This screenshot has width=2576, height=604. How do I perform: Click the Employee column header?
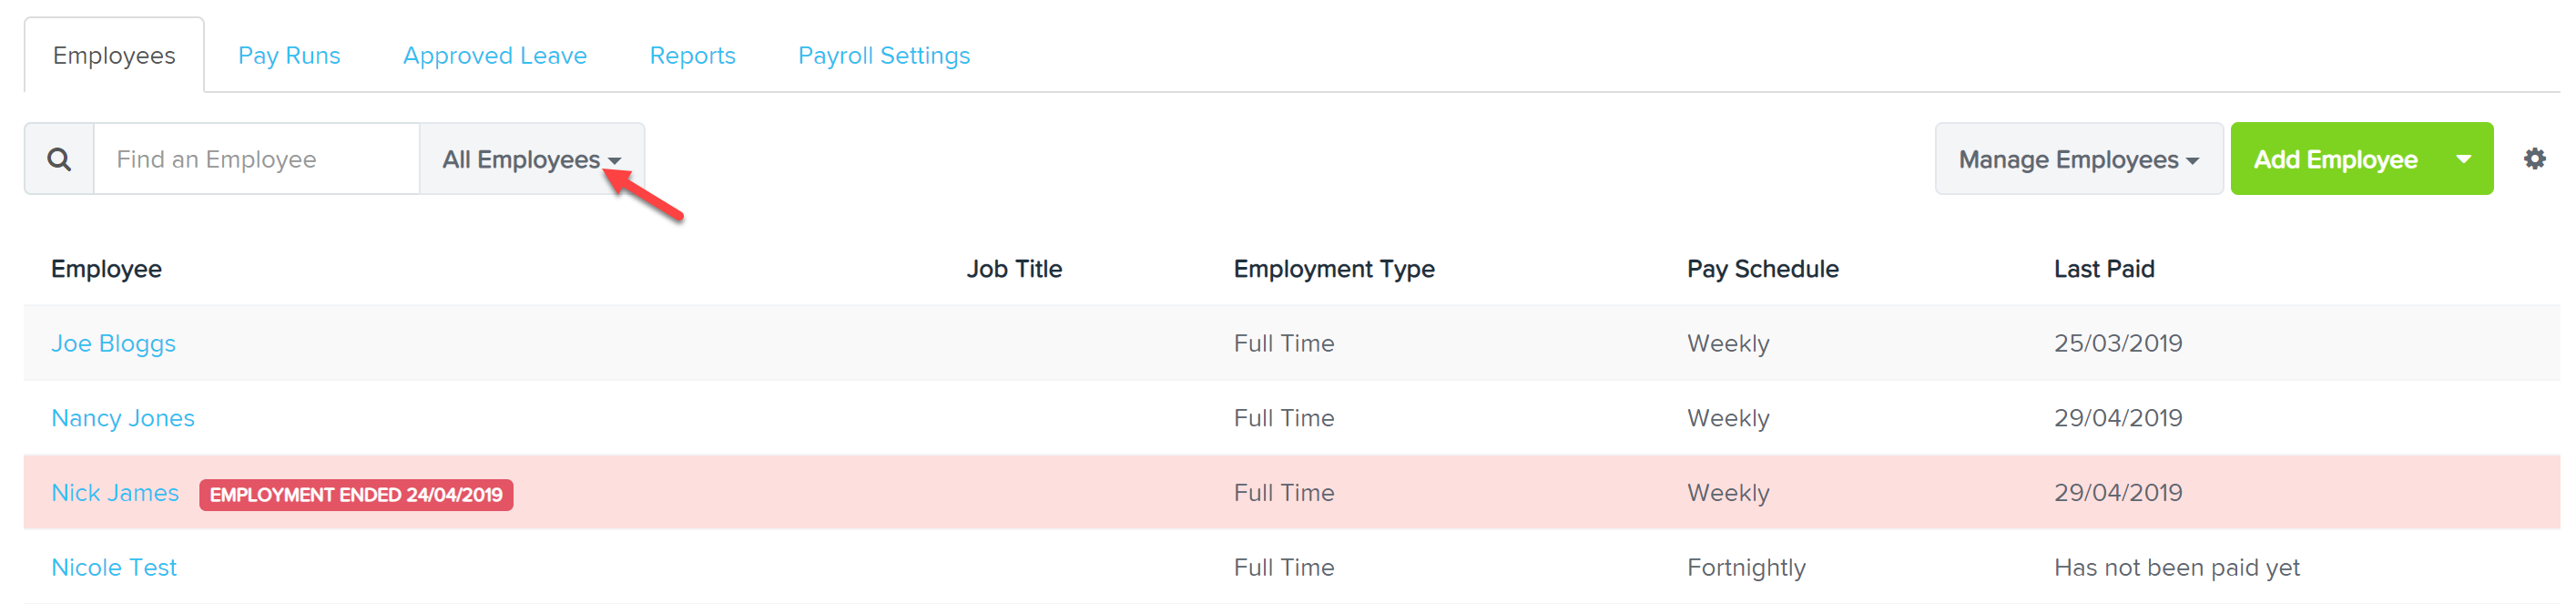[x=106, y=269]
